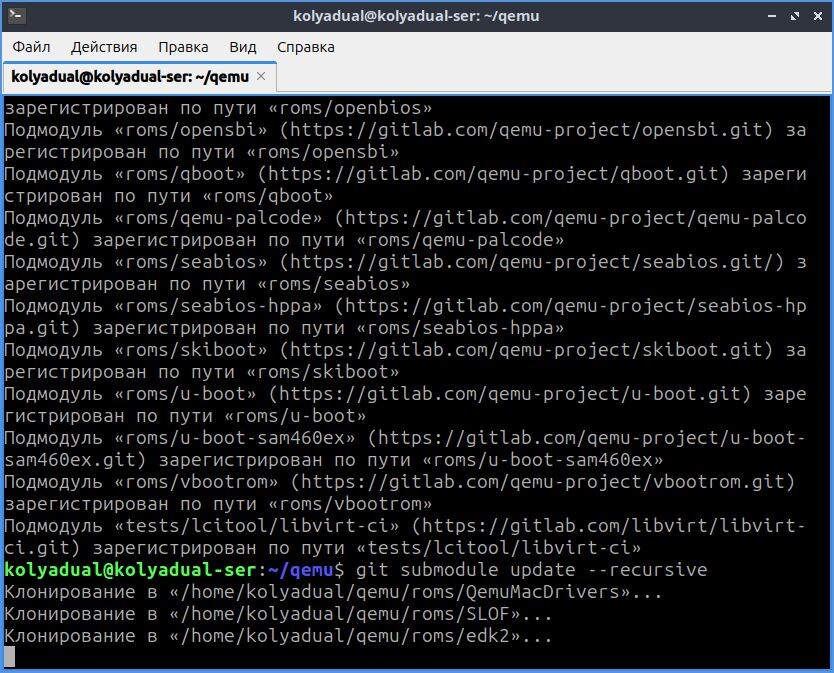This screenshot has width=834, height=673.
Task: Open the Правка menu
Action: pos(183,47)
